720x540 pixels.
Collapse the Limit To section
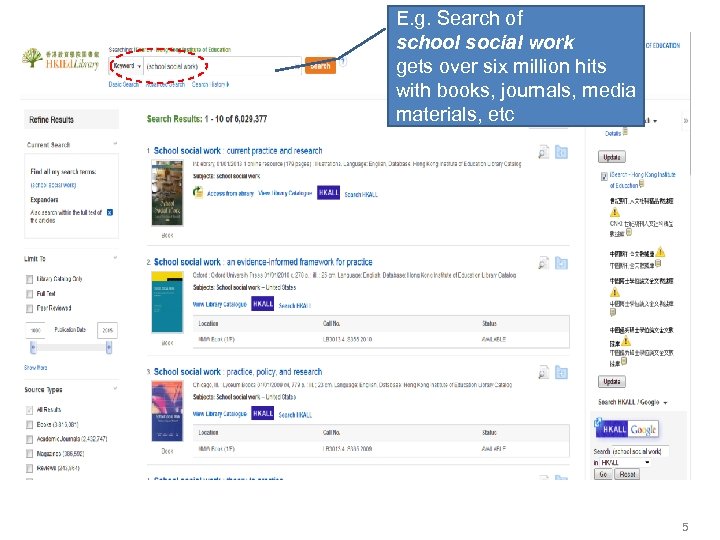point(116,259)
